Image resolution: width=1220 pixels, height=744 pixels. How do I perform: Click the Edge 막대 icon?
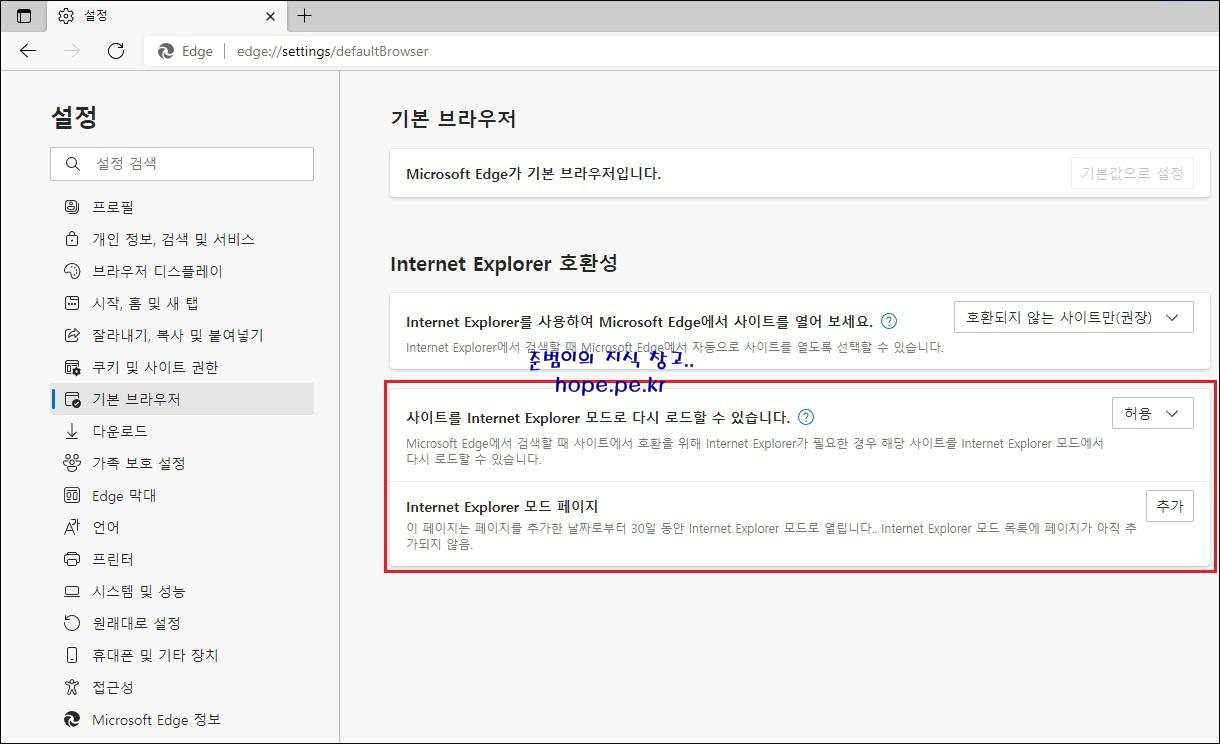[x=72, y=495]
